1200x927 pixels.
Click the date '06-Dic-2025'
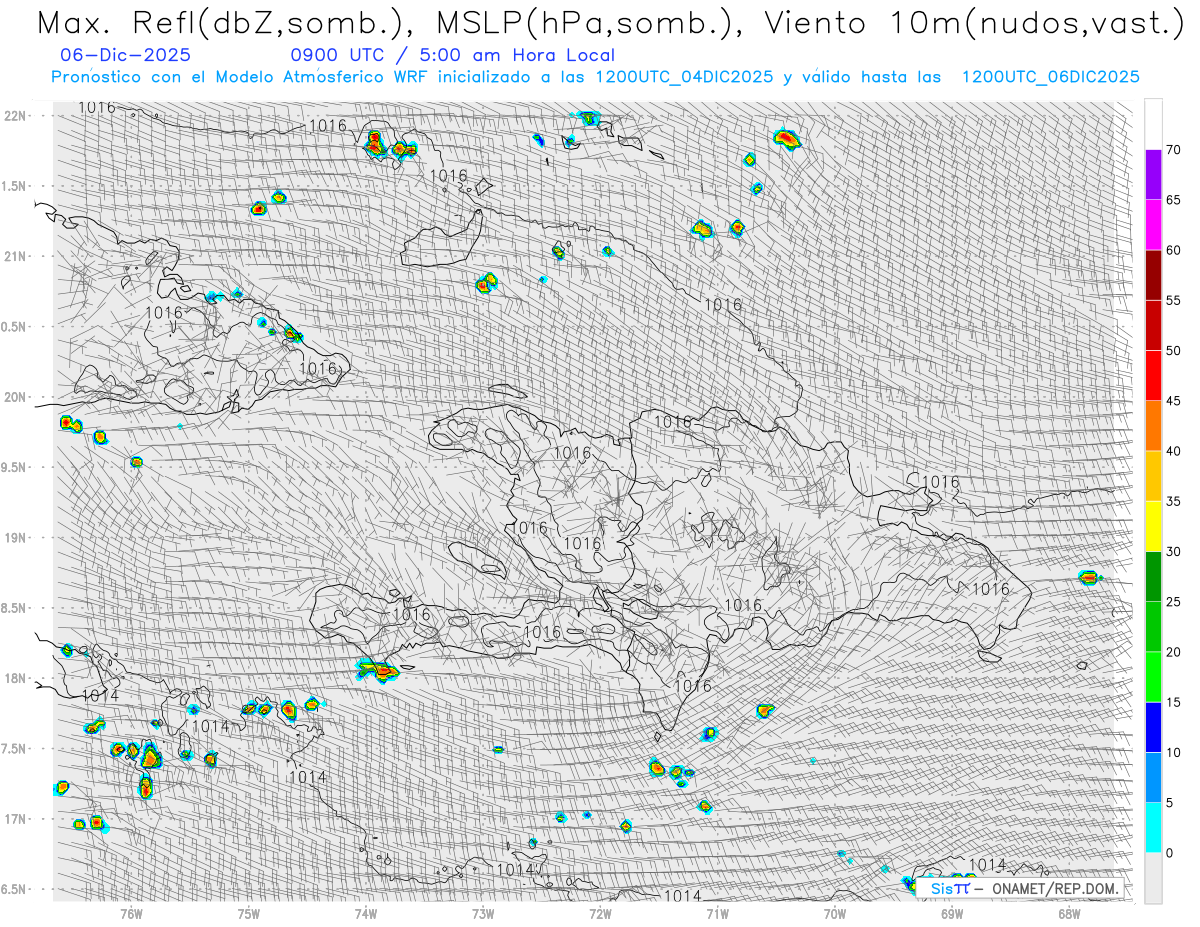pyautogui.click(x=125, y=56)
